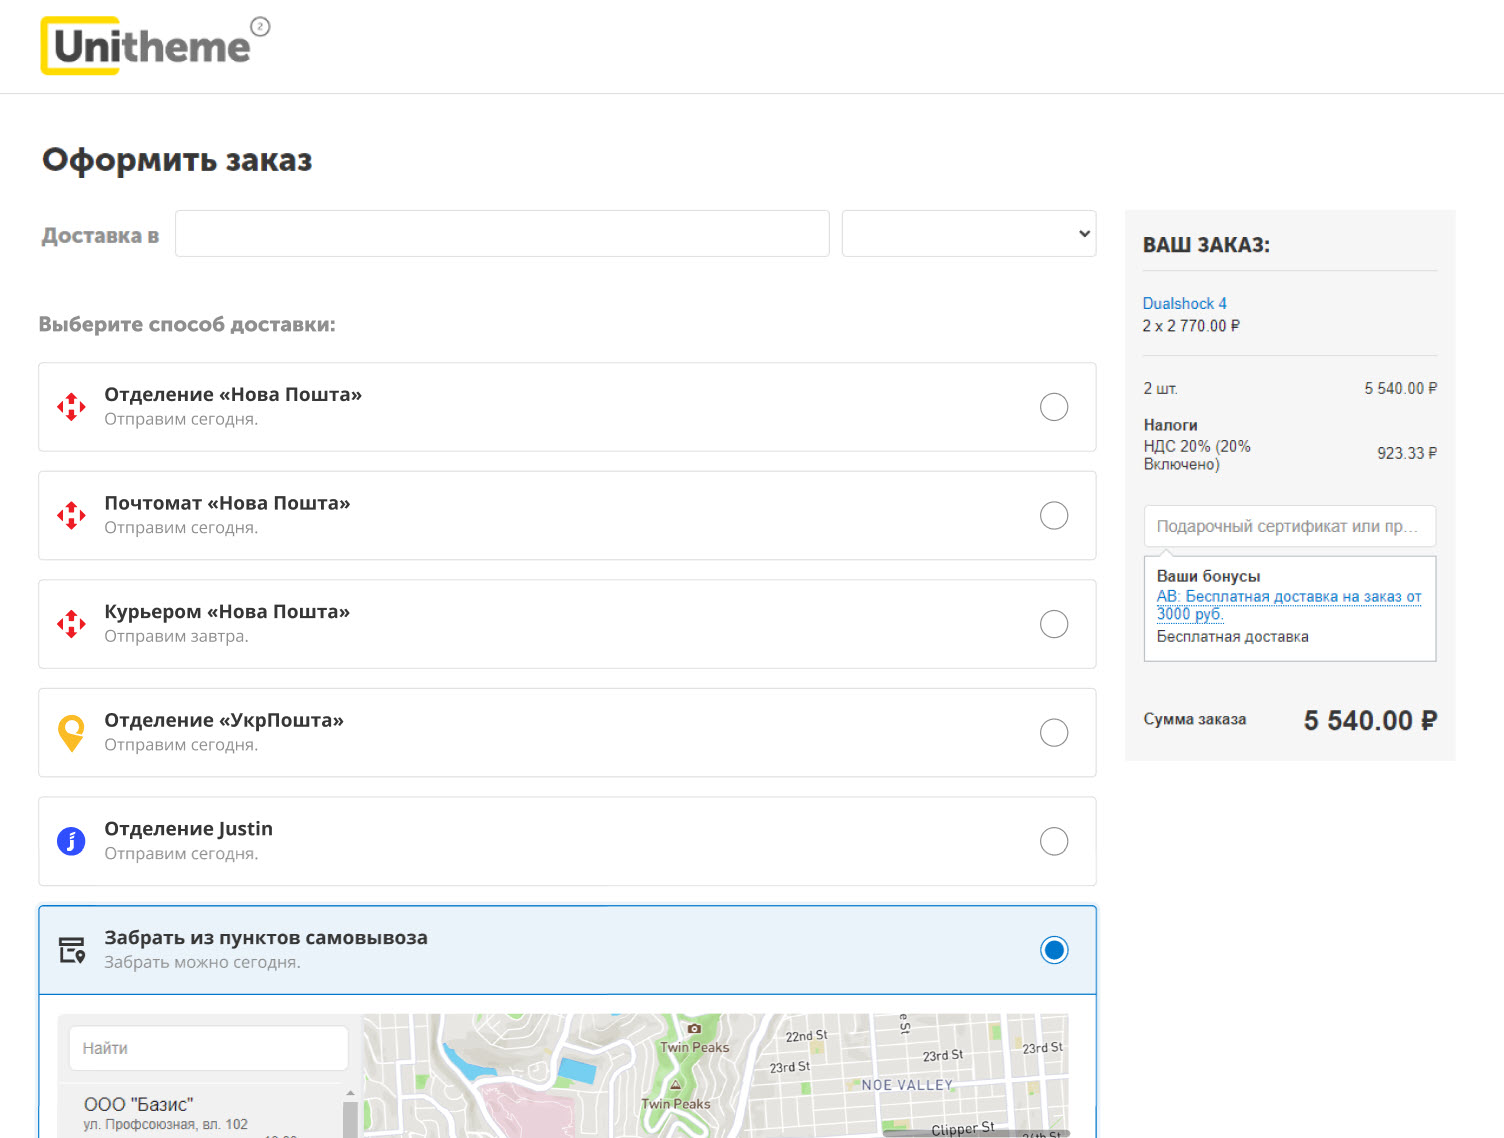Click the Отделение «Нова Пошта» title text
This screenshot has width=1504, height=1138.
(233, 395)
